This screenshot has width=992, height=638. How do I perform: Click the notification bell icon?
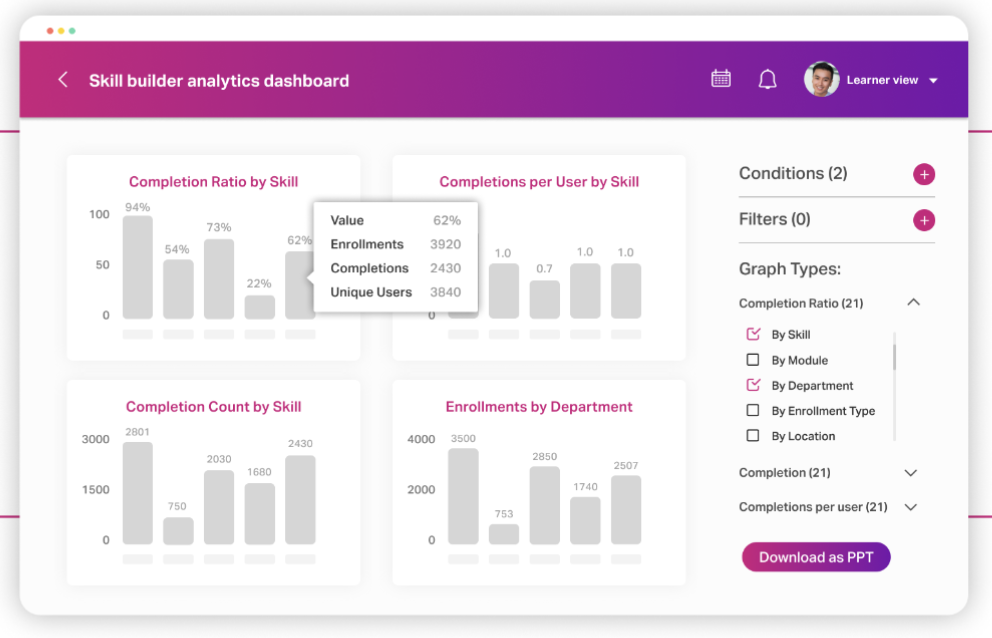(x=767, y=80)
